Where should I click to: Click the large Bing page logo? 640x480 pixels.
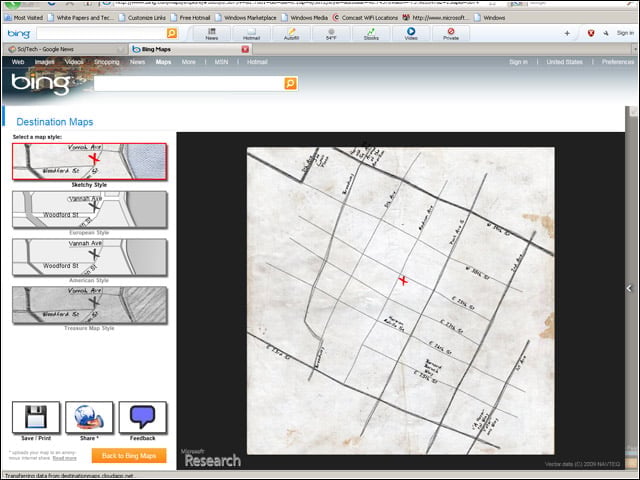tap(40, 84)
